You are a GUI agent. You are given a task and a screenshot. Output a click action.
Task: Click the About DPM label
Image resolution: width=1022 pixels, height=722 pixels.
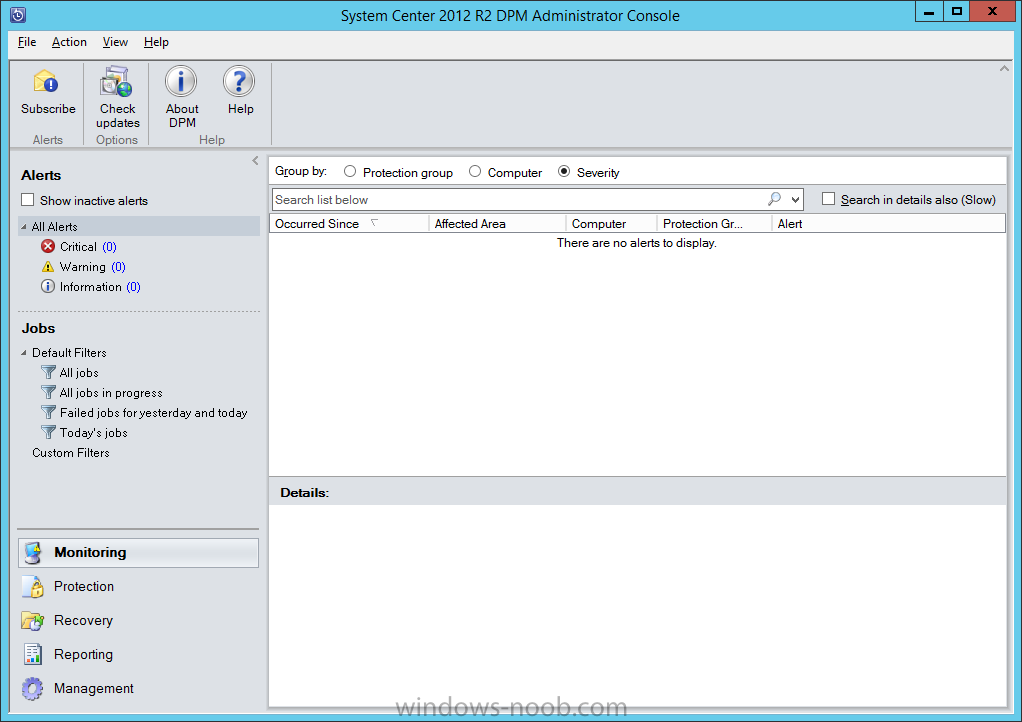click(182, 116)
